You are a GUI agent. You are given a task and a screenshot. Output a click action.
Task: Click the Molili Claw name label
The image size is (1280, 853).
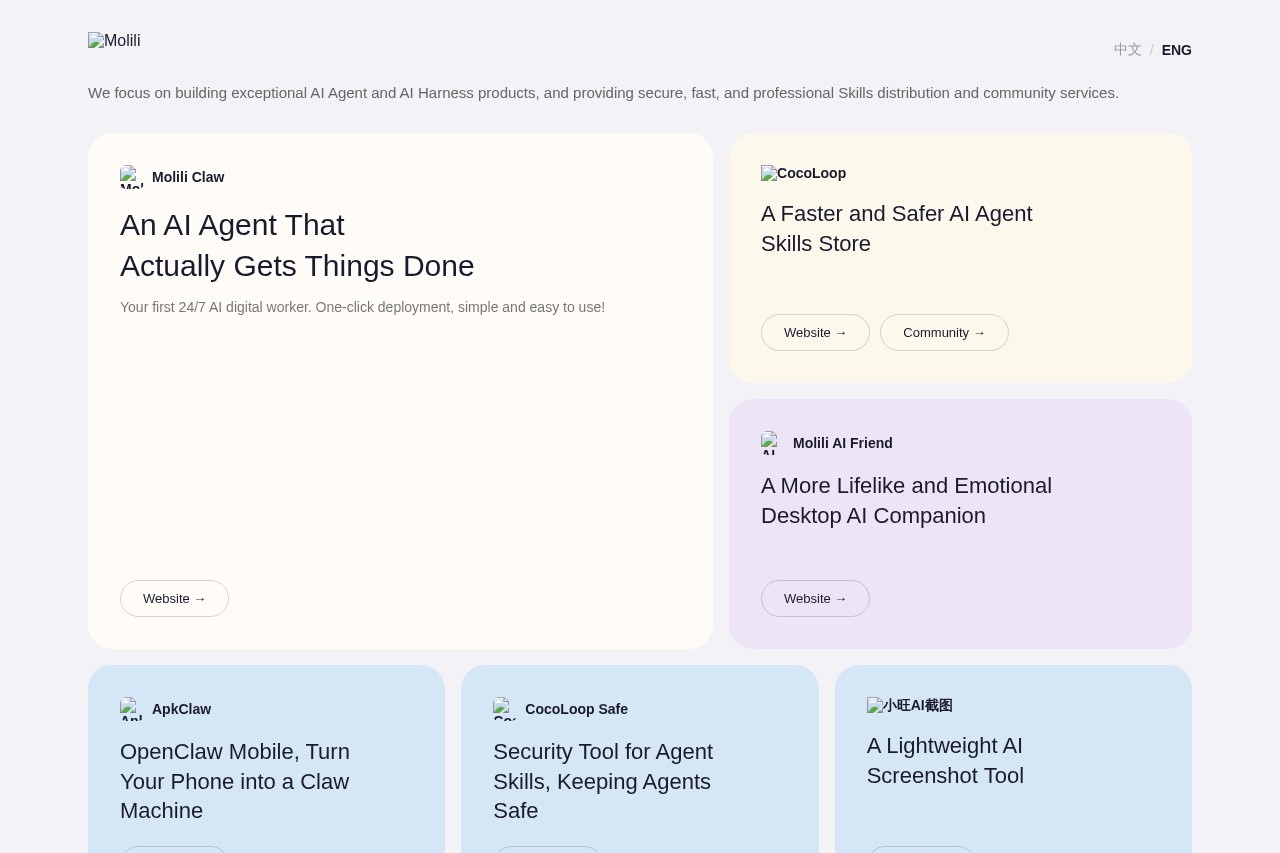pyautogui.click(x=188, y=177)
